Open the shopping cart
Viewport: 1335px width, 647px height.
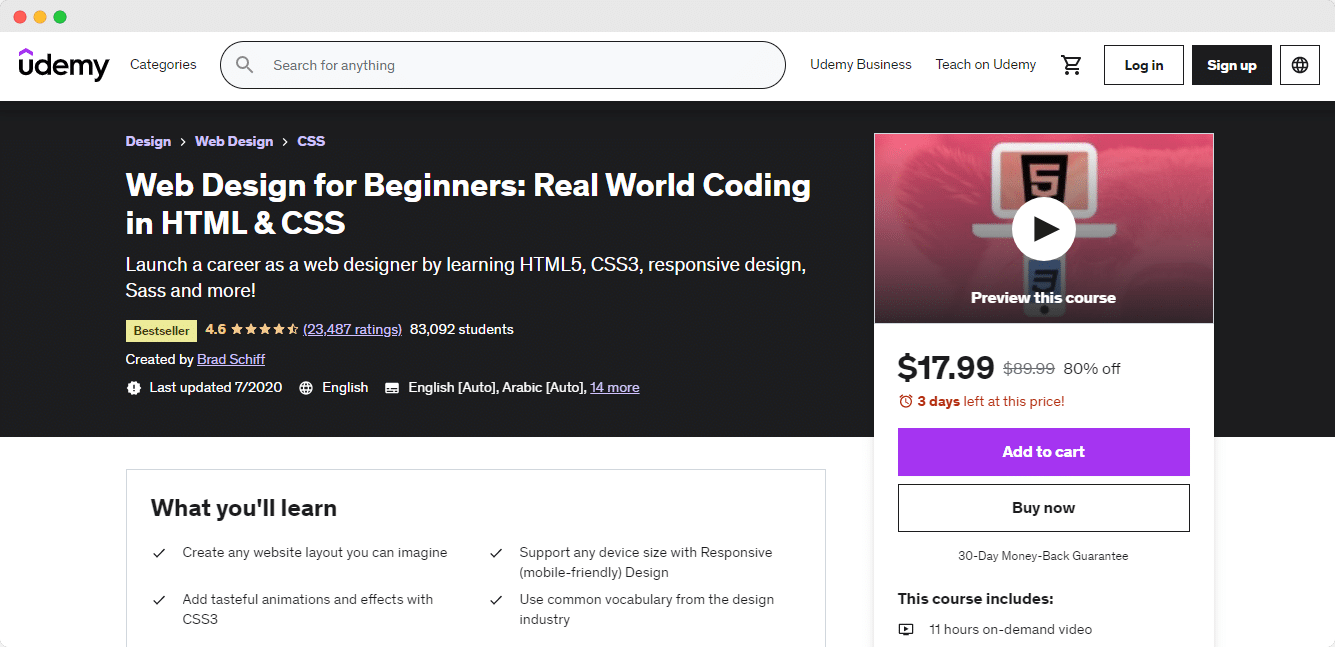click(1071, 65)
